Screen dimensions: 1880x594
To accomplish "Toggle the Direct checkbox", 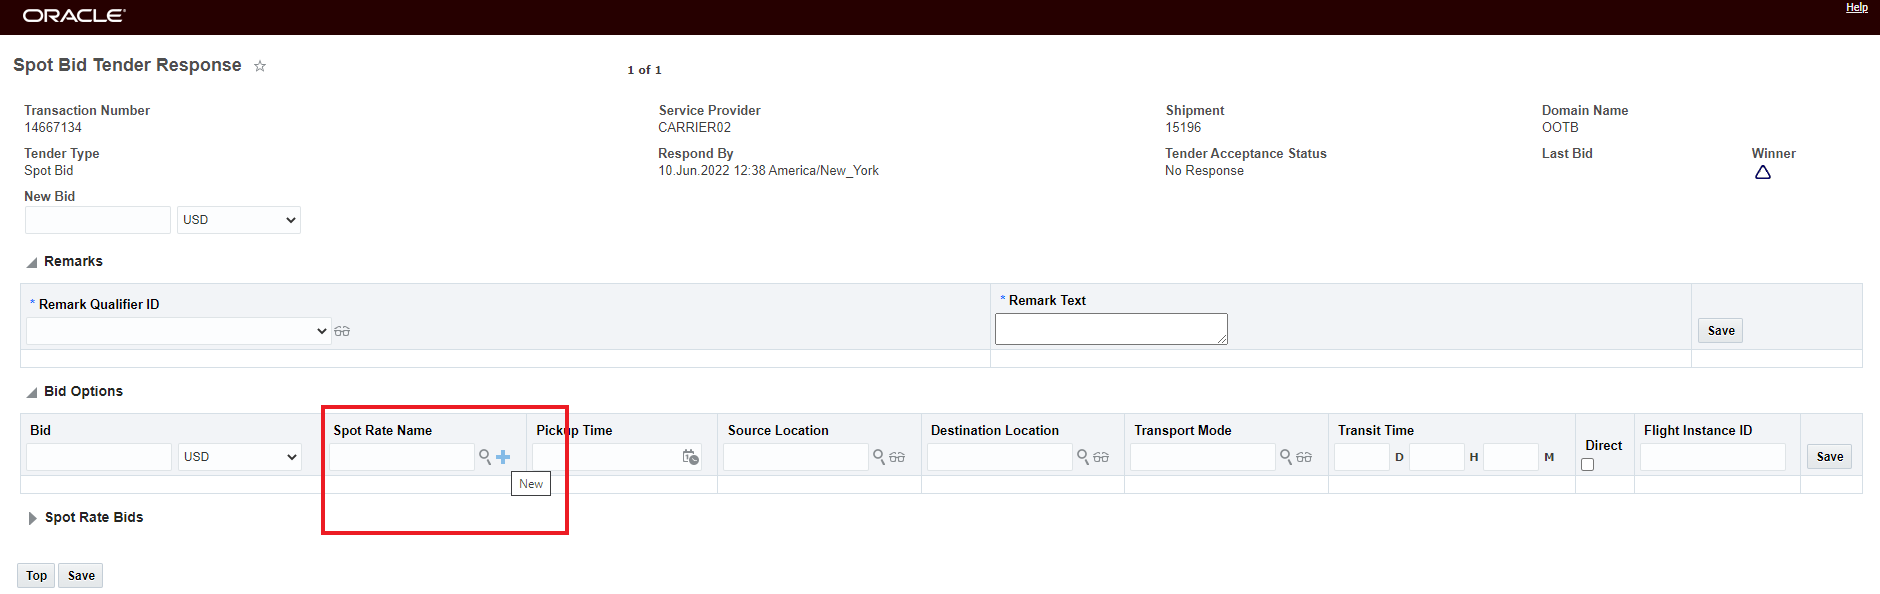I will pos(1587,465).
